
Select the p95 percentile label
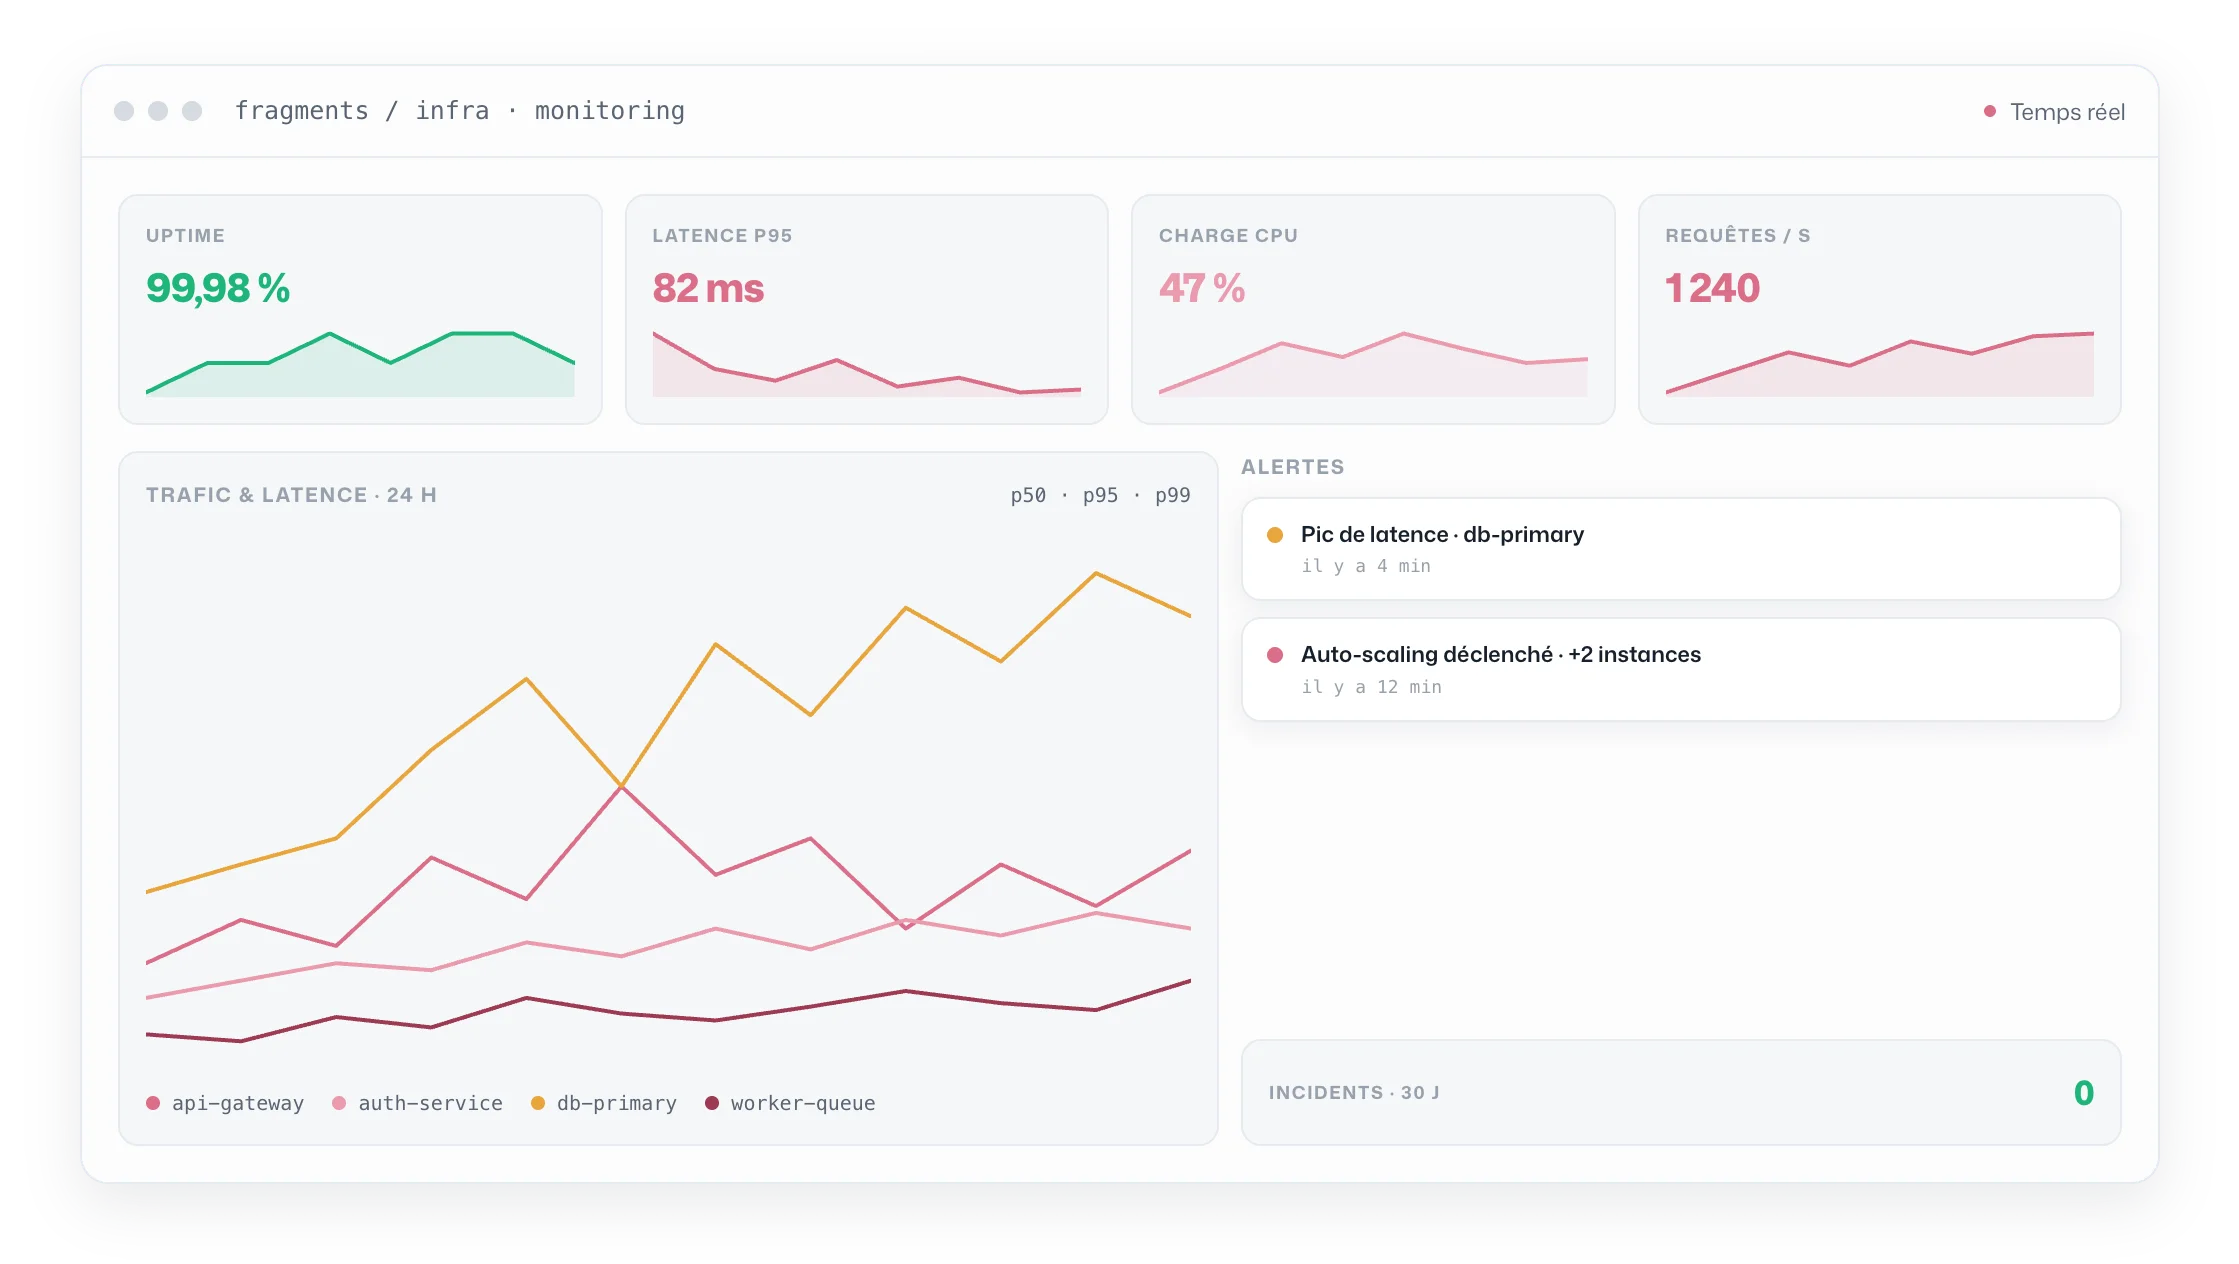point(1100,495)
